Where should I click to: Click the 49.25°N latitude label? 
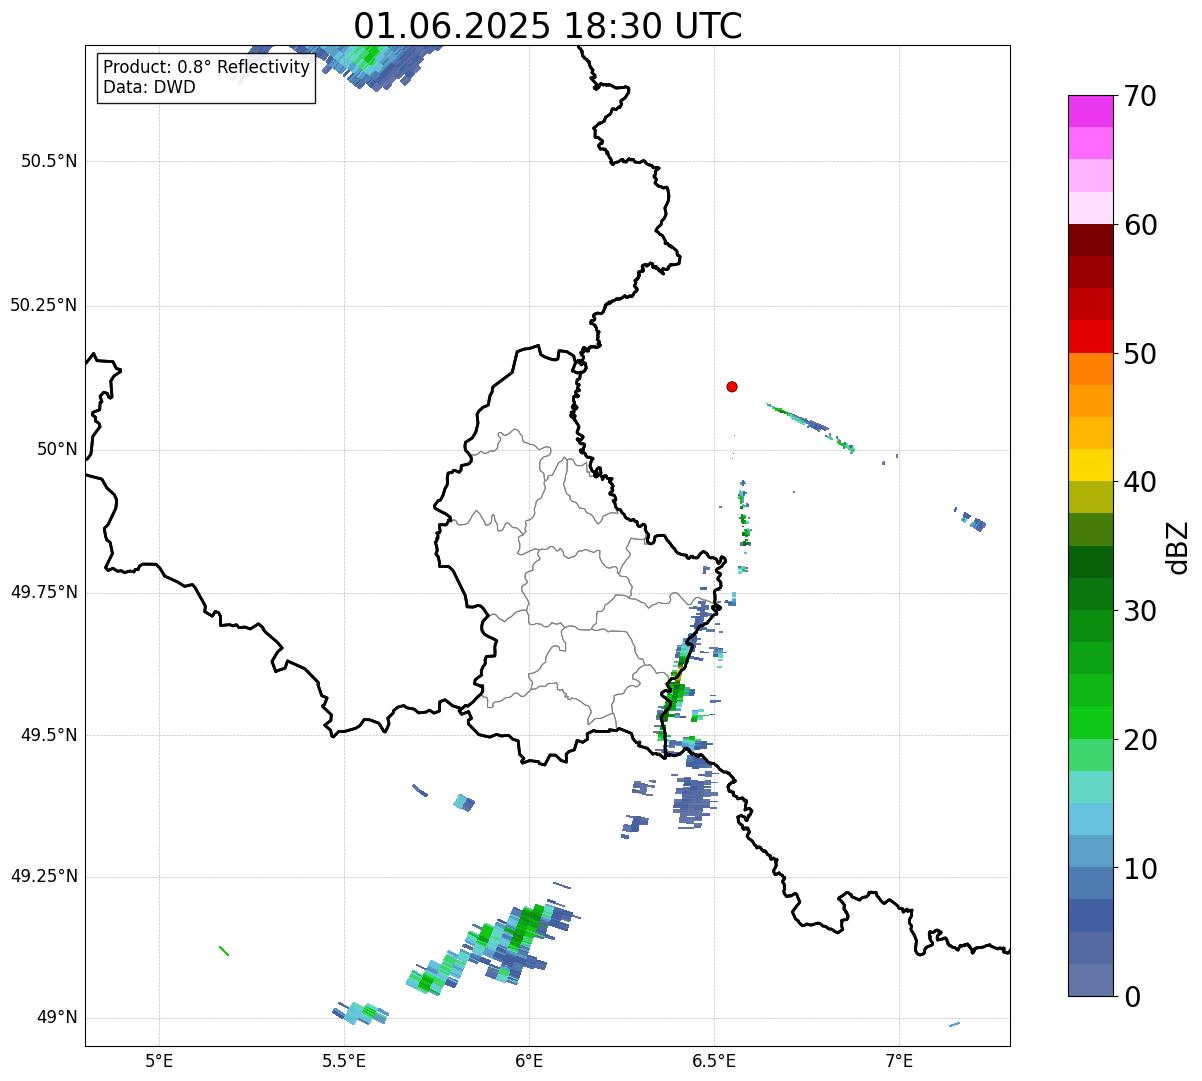[44, 877]
